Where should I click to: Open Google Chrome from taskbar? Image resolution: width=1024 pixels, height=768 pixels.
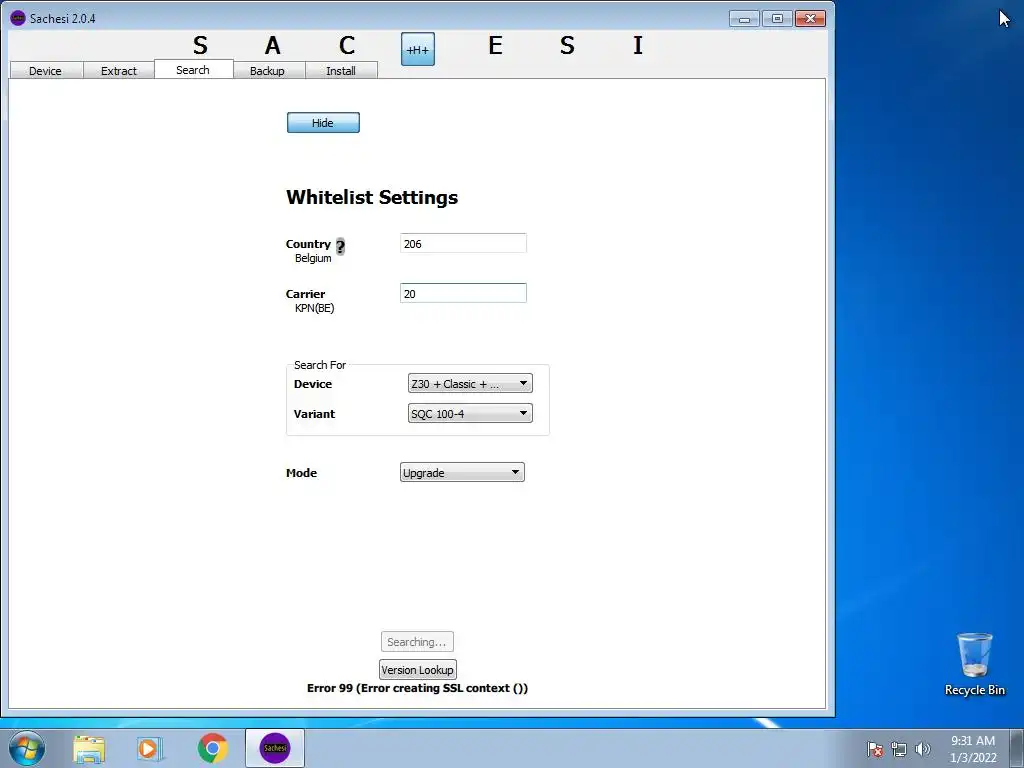point(212,748)
